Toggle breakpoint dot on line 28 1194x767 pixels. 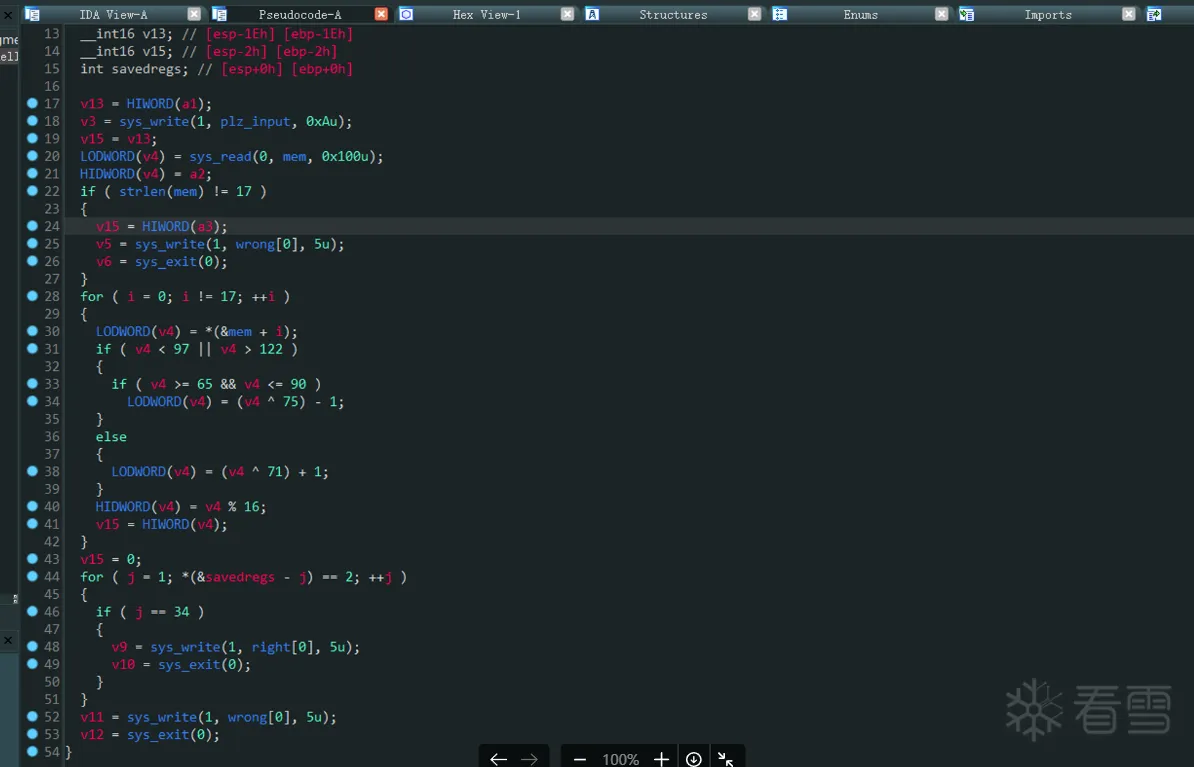tap(32, 296)
